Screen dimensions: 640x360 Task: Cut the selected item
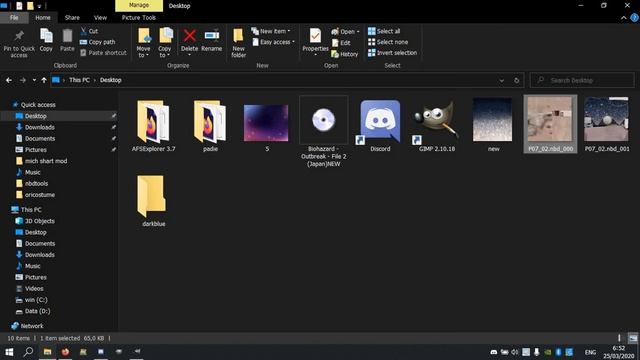(x=89, y=31)
